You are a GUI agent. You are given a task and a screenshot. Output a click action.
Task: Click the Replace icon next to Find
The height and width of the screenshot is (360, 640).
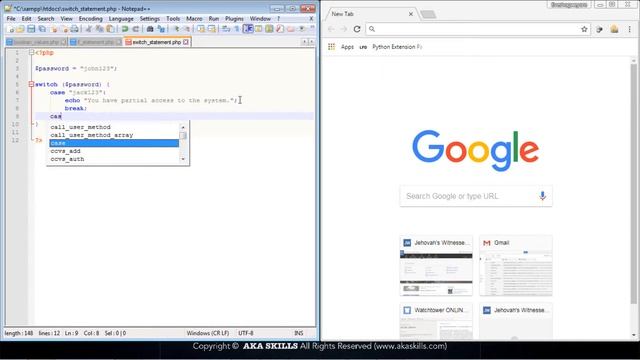pyautogui.click(x=161, y=29)
